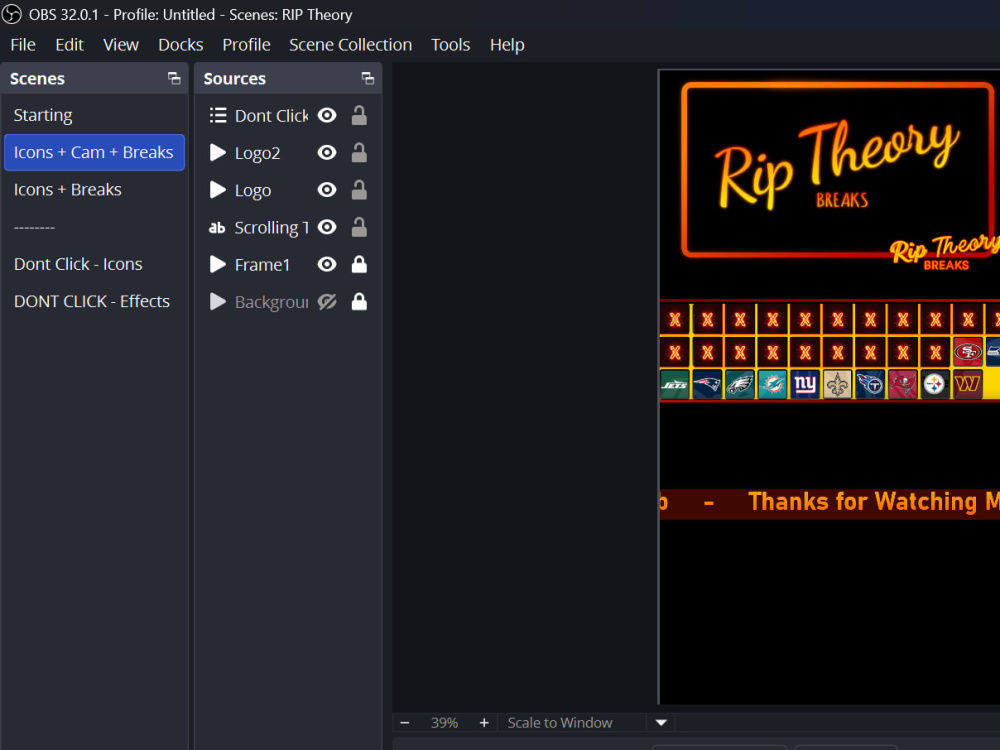Open the Tools menu
This screenshot has height=750, width=1000.
tap(450, 45)
